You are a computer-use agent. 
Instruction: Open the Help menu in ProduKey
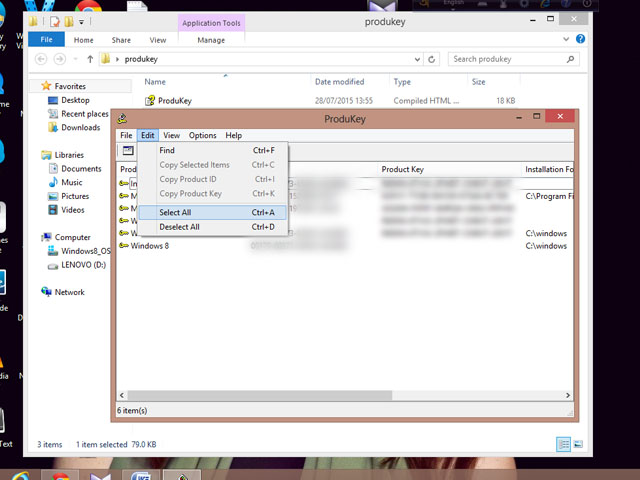click(x=233, y=136)
